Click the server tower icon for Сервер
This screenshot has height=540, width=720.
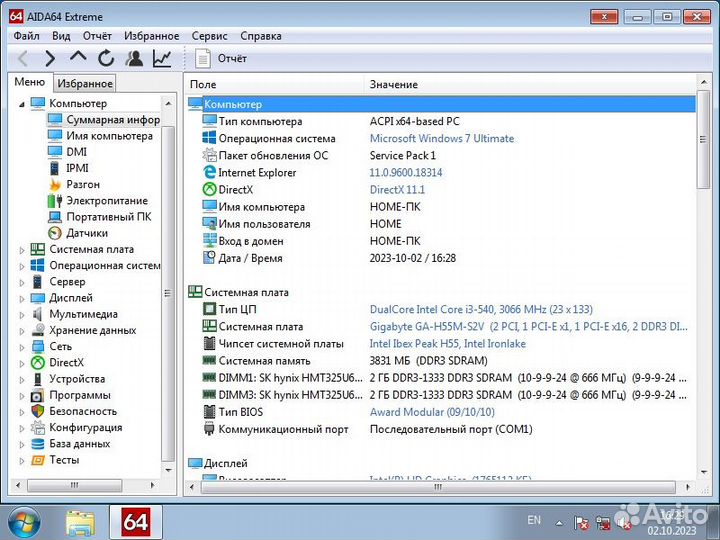[x=38, y=281]
